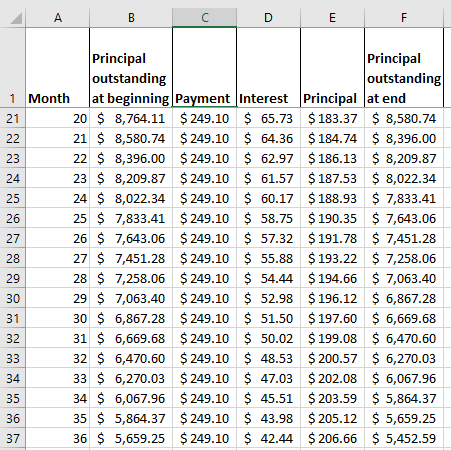Click principal value $206.66
The height and width of the screenshot is (450, 451).
click(332, 438)
